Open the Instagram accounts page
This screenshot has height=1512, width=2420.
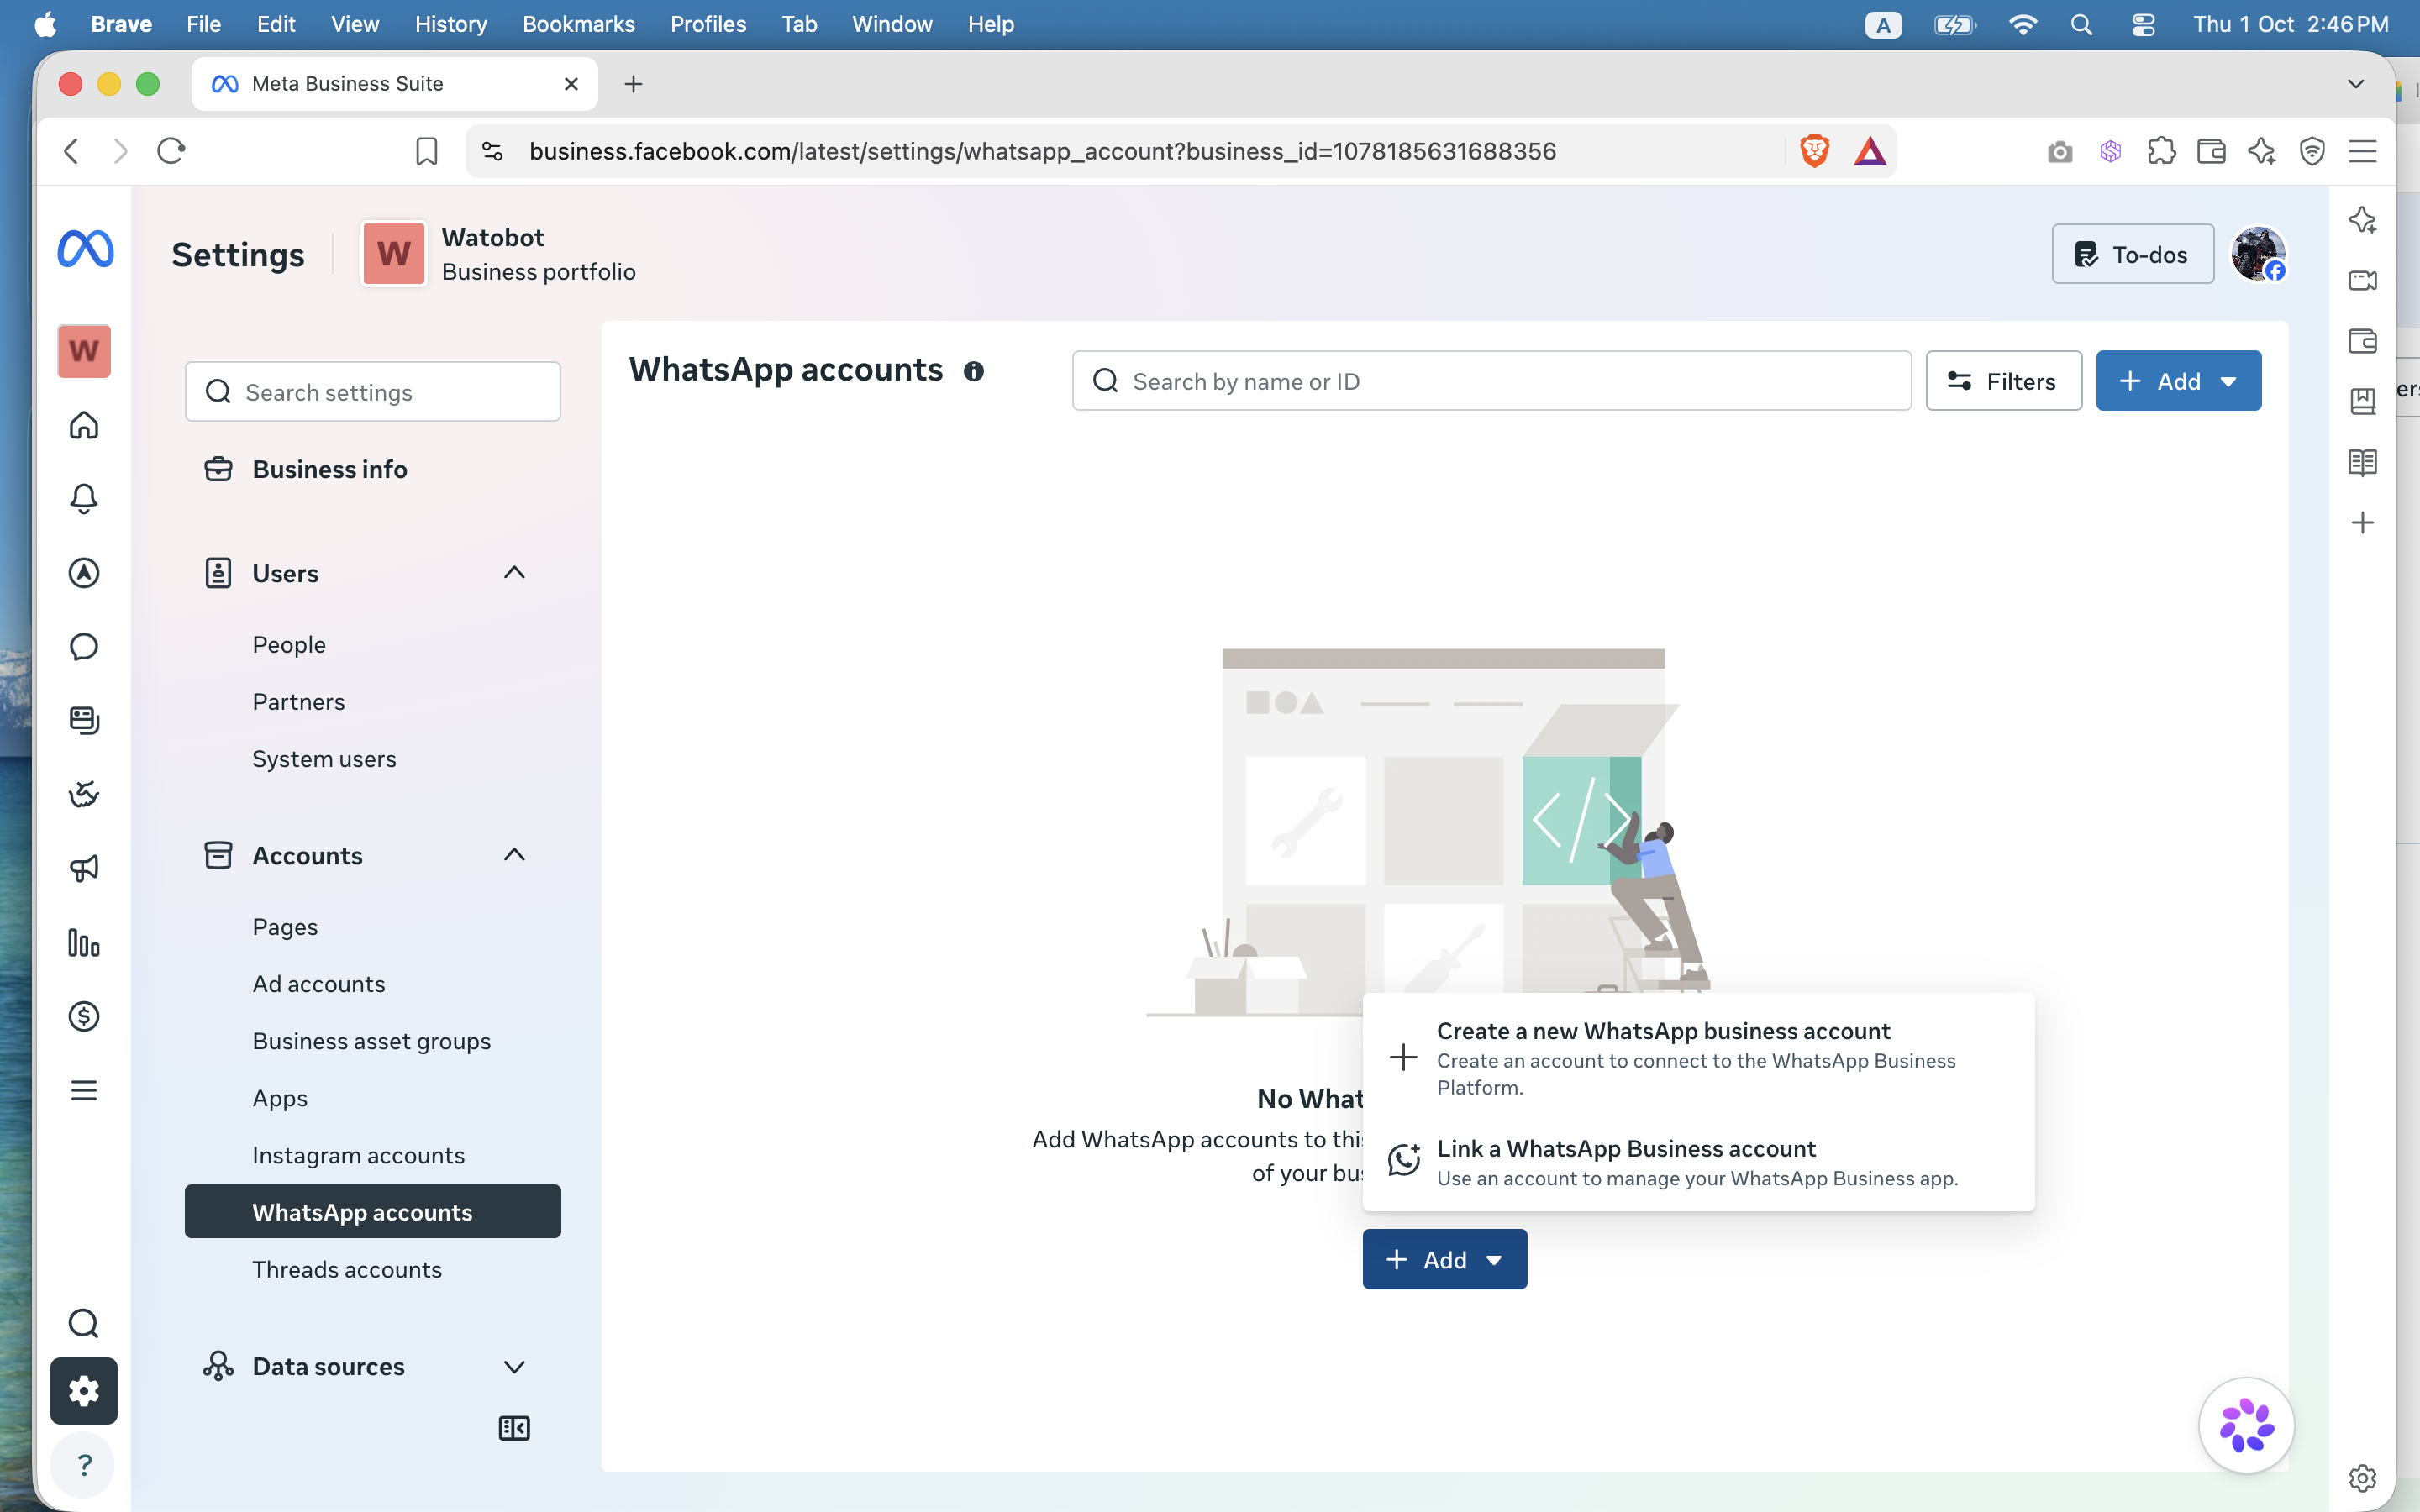click(x=358, y=1155)
